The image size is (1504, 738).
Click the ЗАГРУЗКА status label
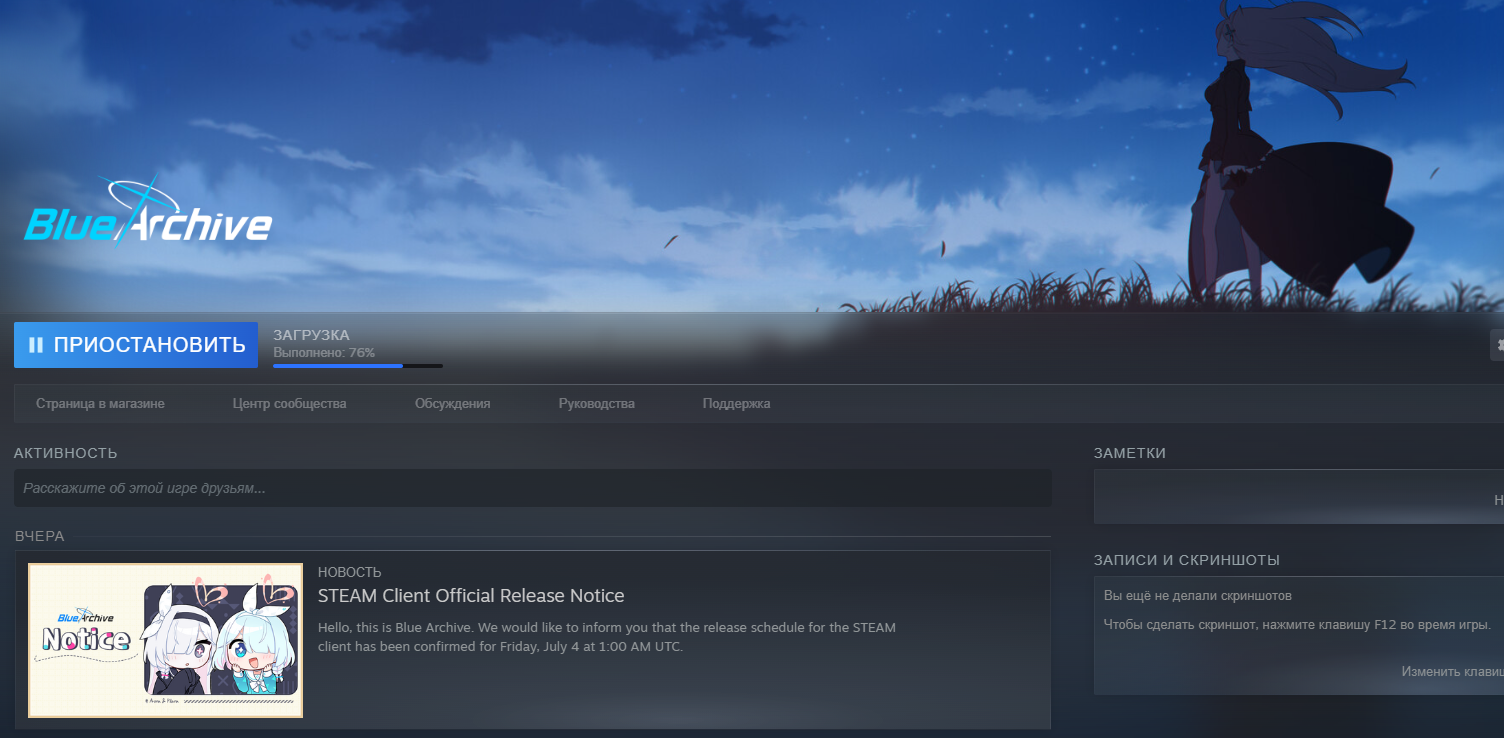click(x=311, y=335)
